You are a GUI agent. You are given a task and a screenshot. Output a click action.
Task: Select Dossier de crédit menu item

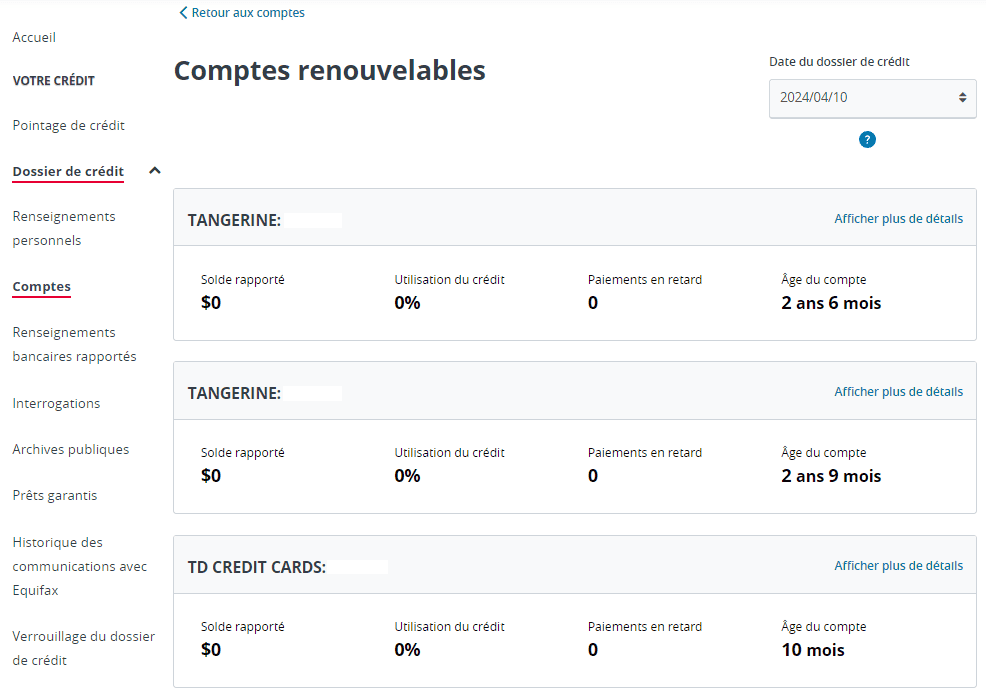(68, 171)
